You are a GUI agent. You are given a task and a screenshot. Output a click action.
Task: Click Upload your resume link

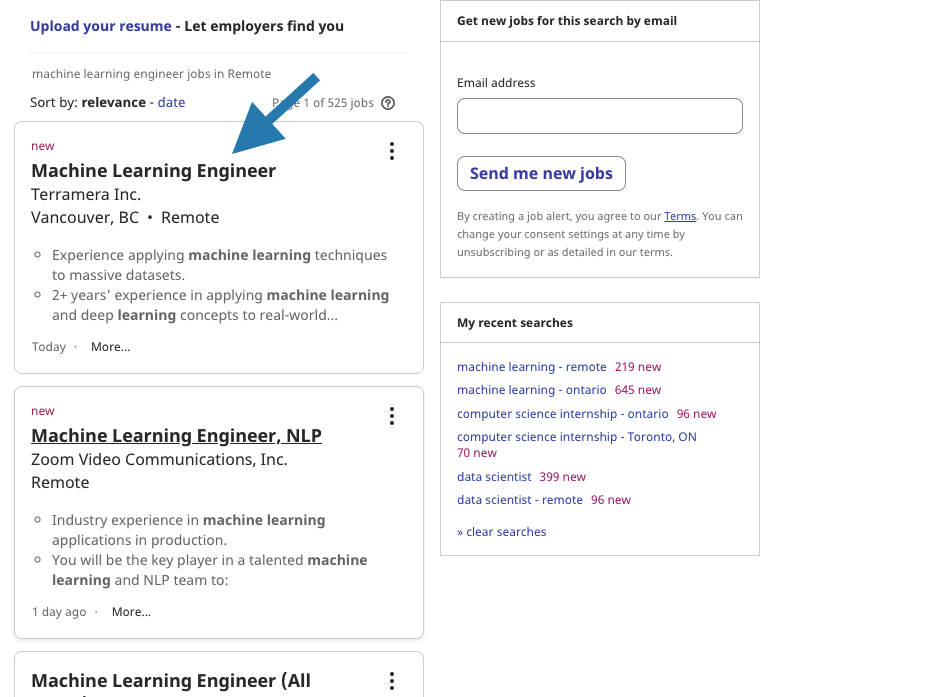(101, 26)
